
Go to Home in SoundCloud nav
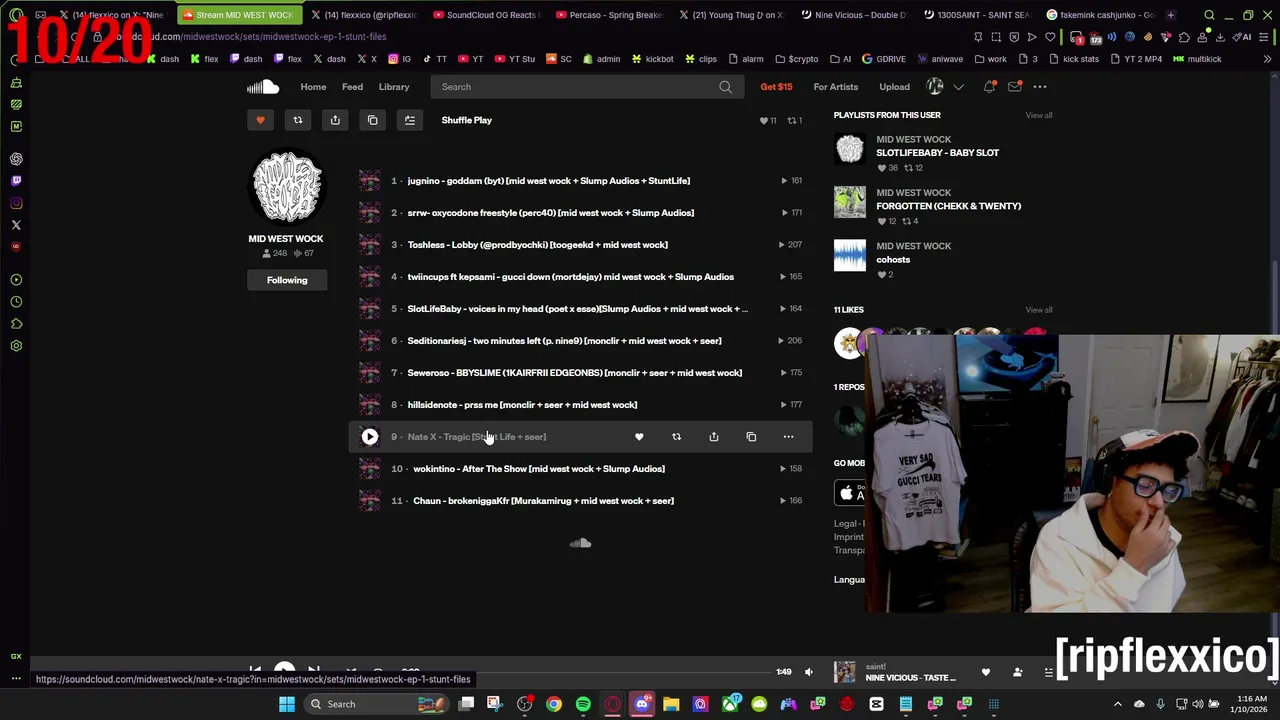coord(313,87)
